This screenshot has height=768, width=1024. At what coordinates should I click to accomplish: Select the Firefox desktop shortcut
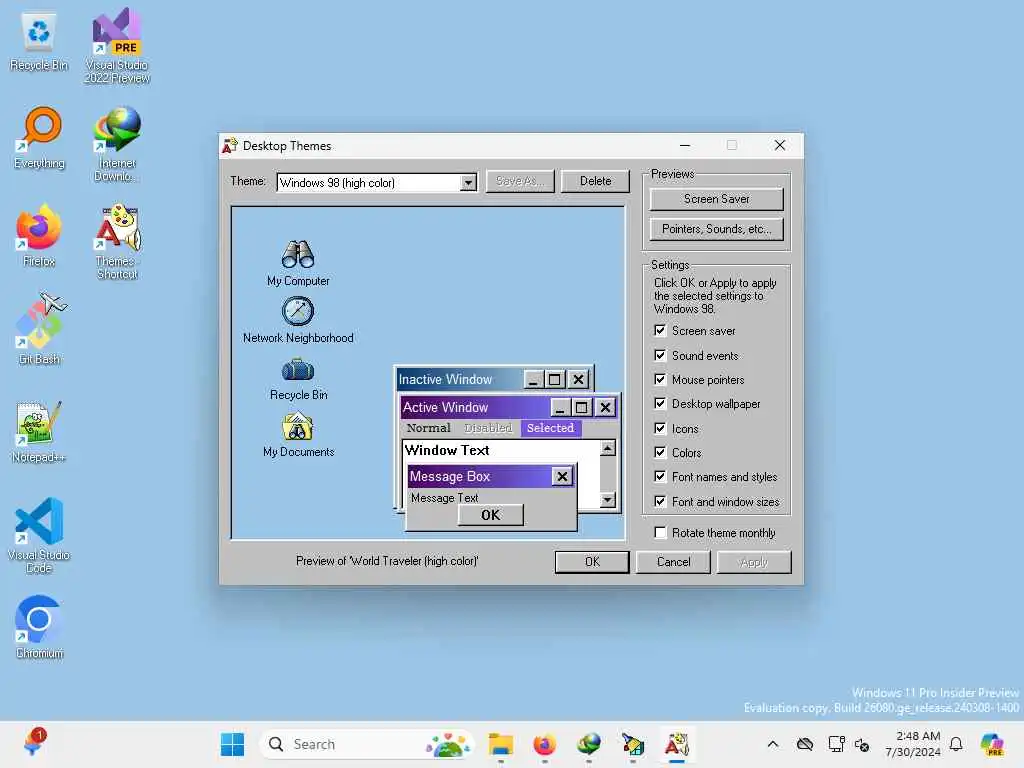(x=39, y=236)
